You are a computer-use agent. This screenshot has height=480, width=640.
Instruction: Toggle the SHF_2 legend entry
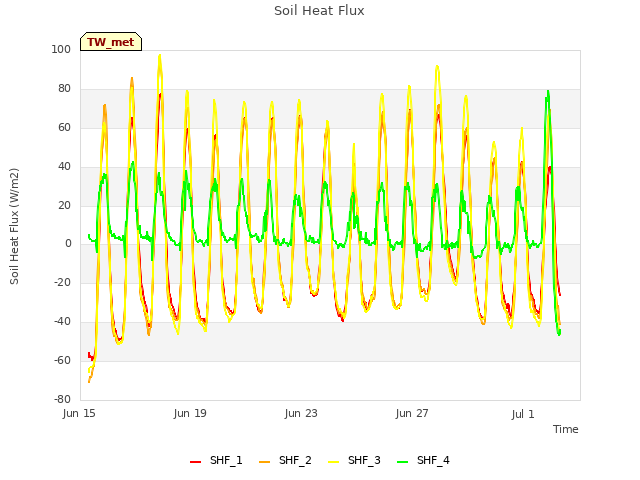tap(285, 461)
